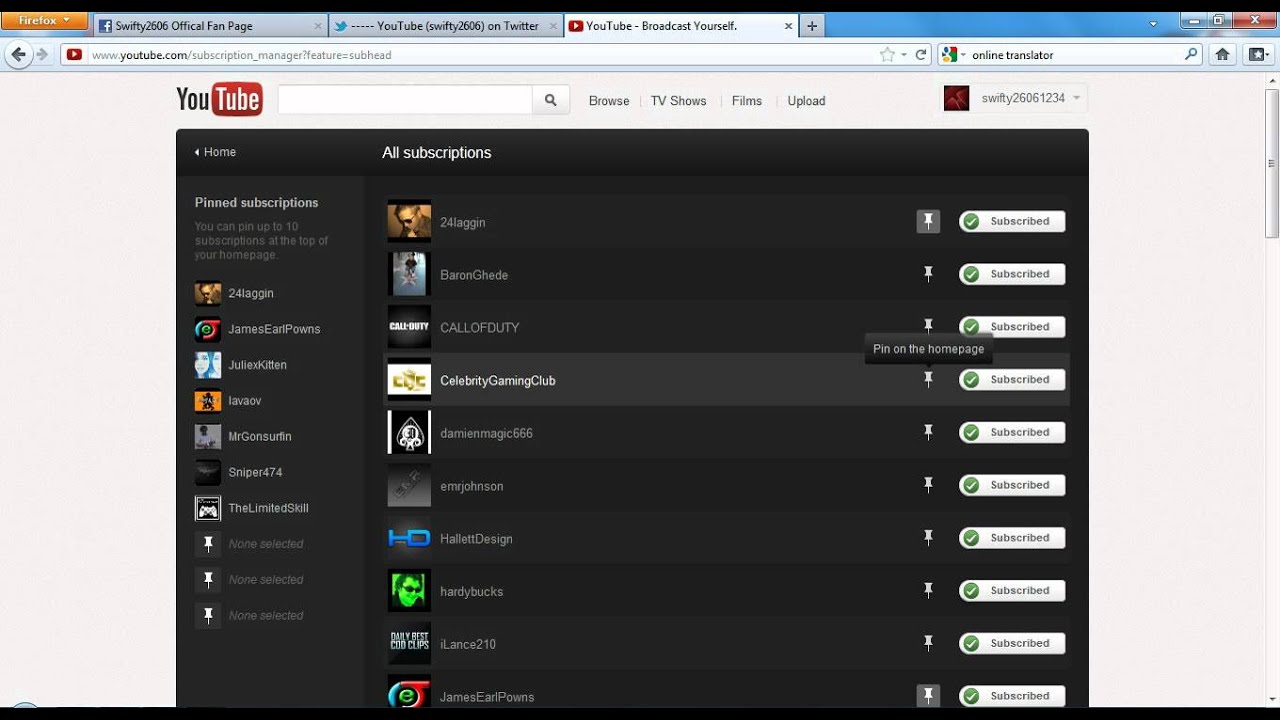
Task: Pin HallettDesign on the homepage
Action: 928,538
